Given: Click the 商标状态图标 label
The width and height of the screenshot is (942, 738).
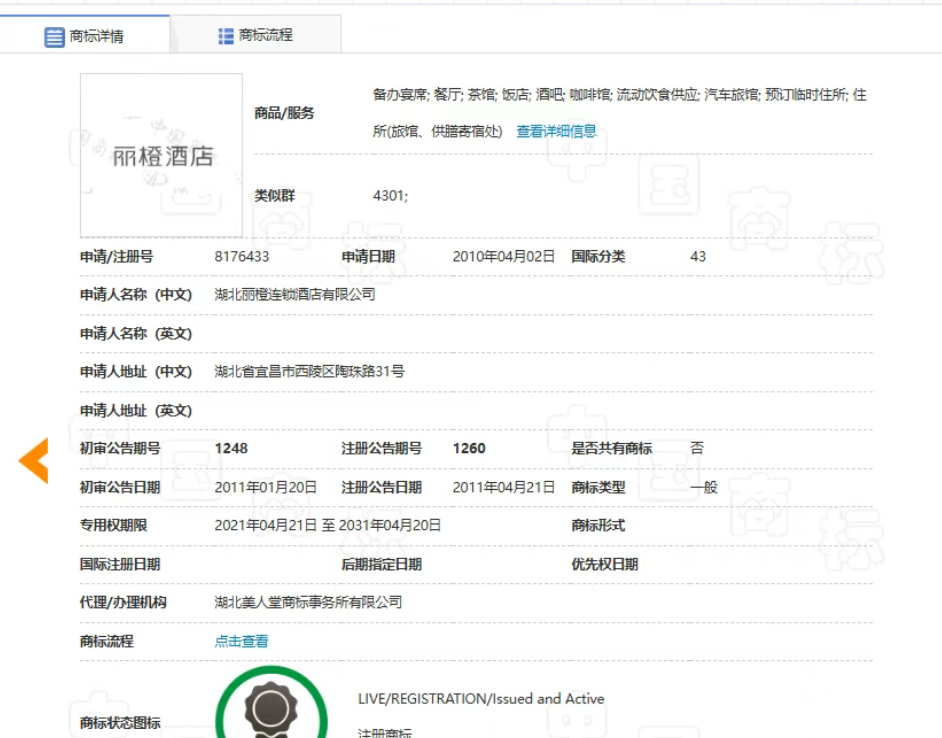Looking at the screenshot, I should (x=120, y=722).
